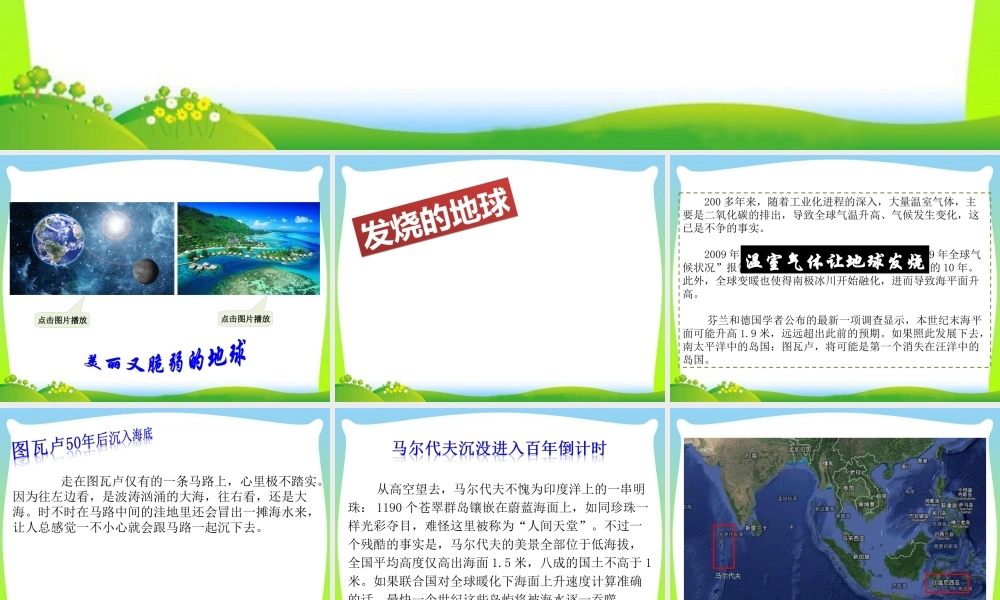The width and height of the screenshot is (1000, 600).
Task: Select paragraph starting '200 多年来，随着工业化进程'
Action: [x=831, y=215]
